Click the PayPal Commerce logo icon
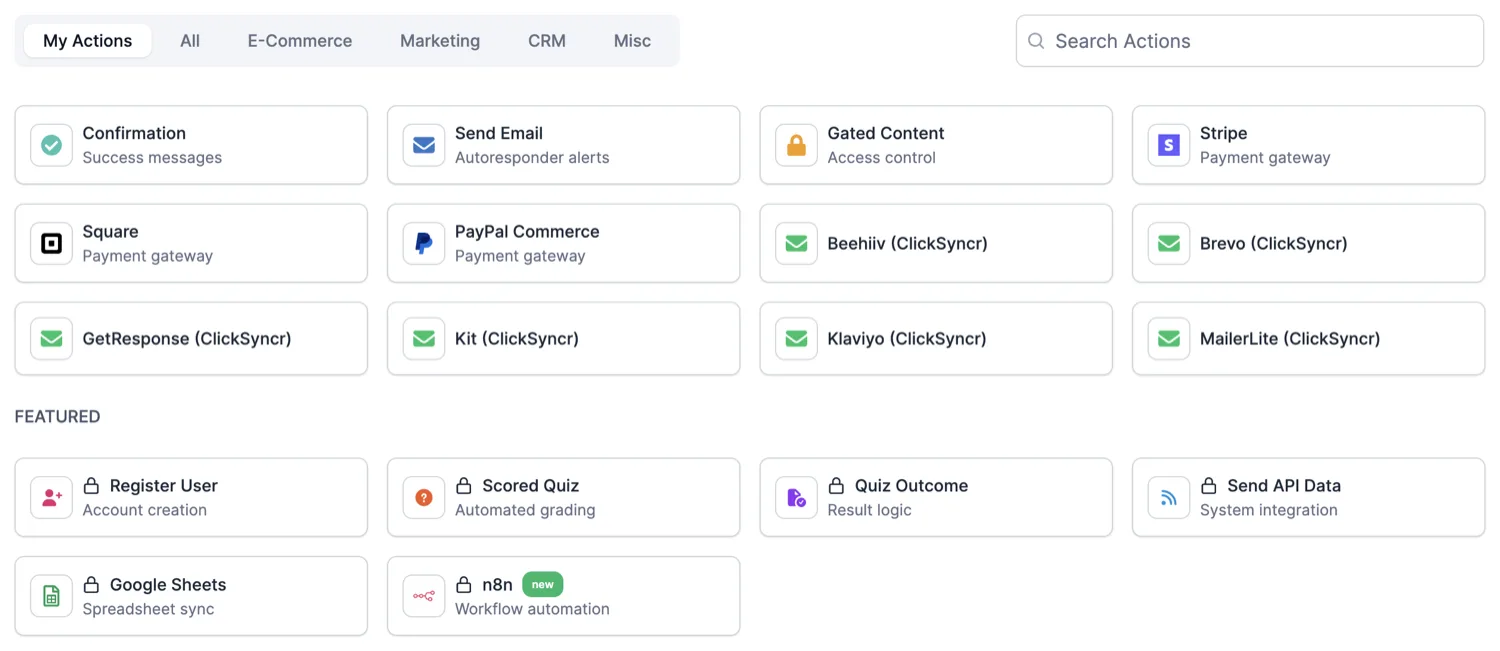 pyautogui.click(x=424, y=243)
